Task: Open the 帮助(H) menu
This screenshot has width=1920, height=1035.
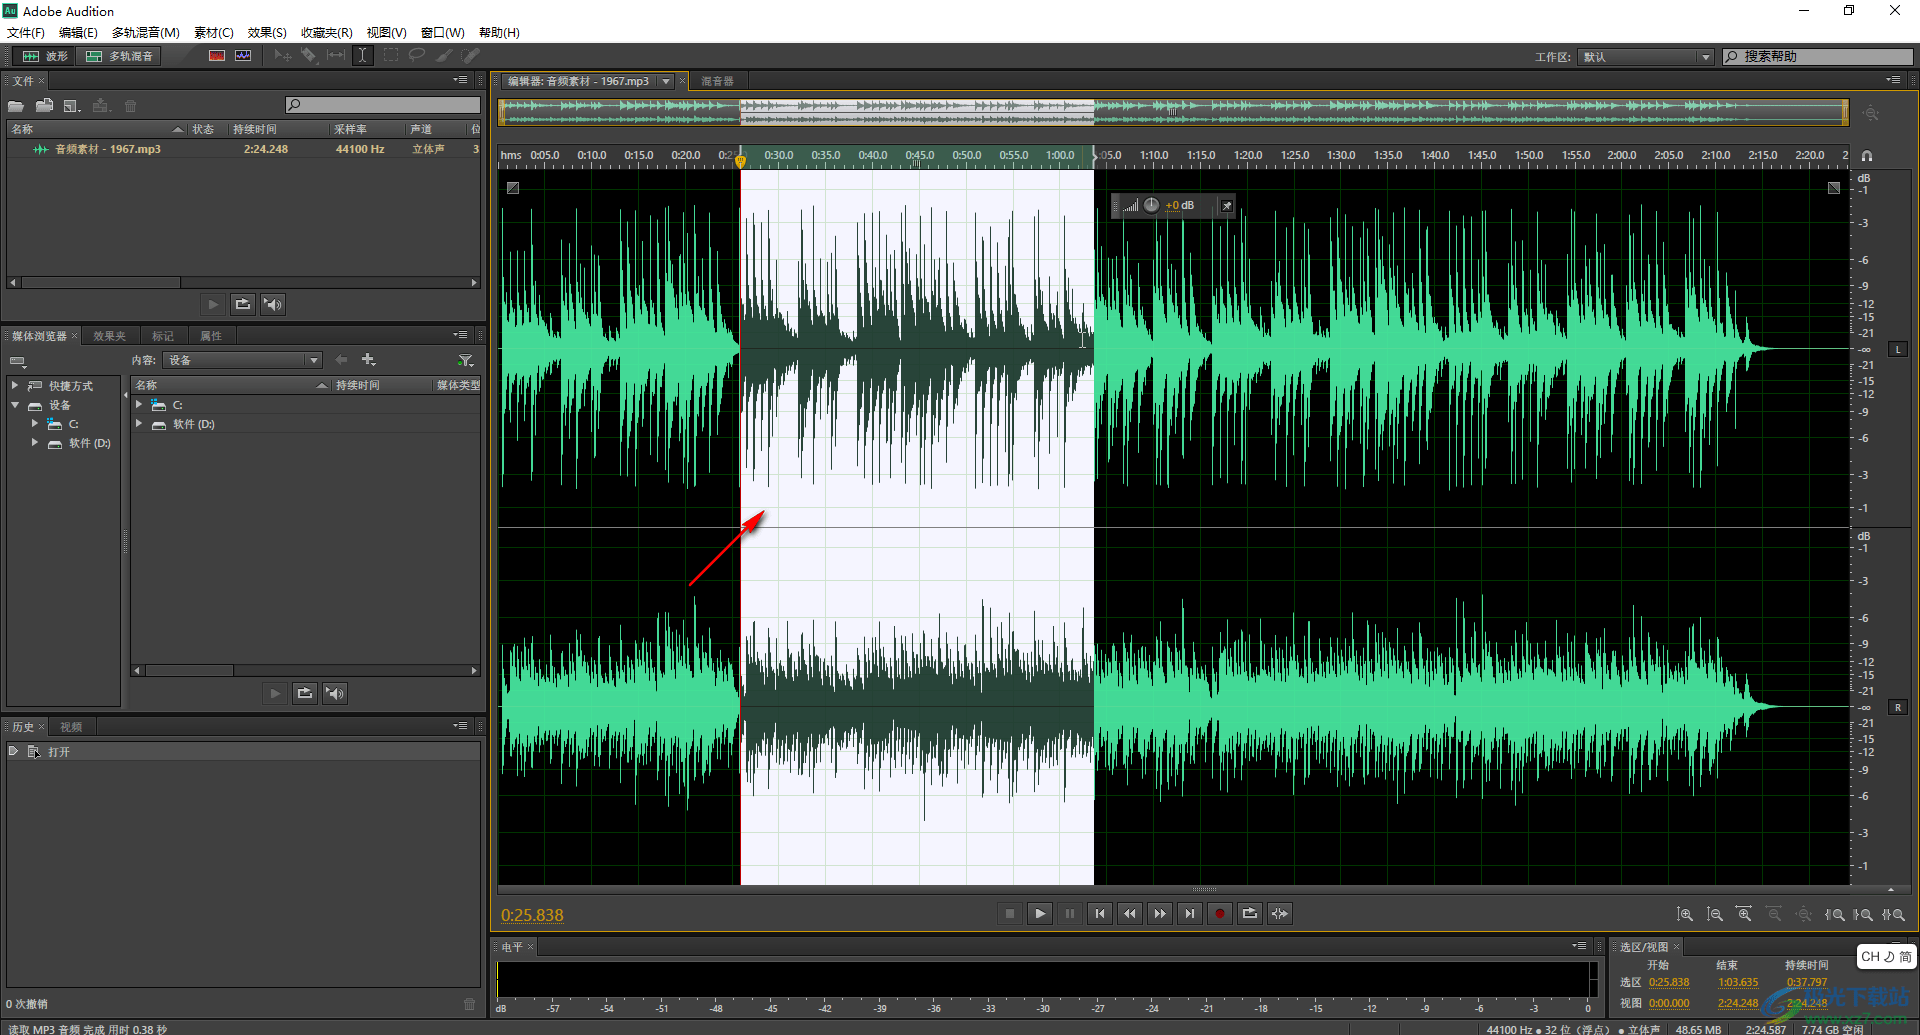Action: [499, 33]
